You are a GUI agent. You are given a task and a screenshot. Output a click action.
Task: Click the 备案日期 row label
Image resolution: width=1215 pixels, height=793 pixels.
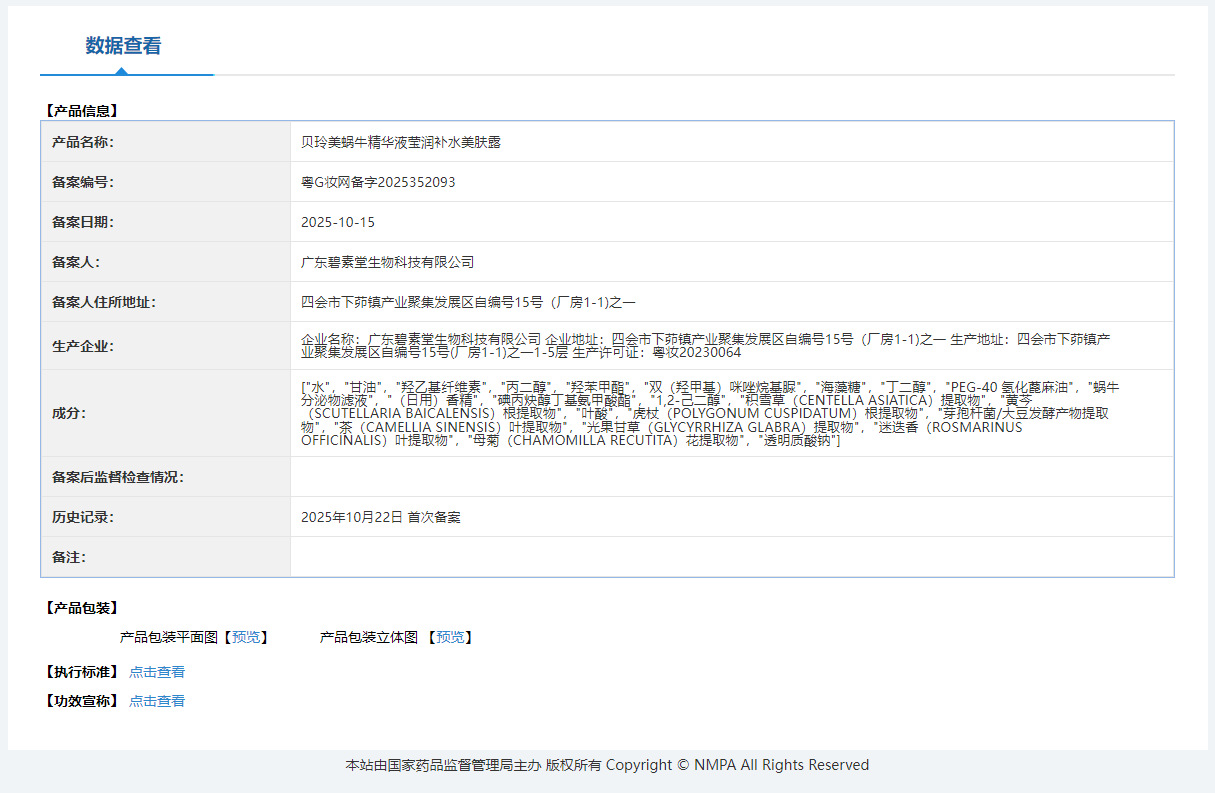click(x=83, y=222)
